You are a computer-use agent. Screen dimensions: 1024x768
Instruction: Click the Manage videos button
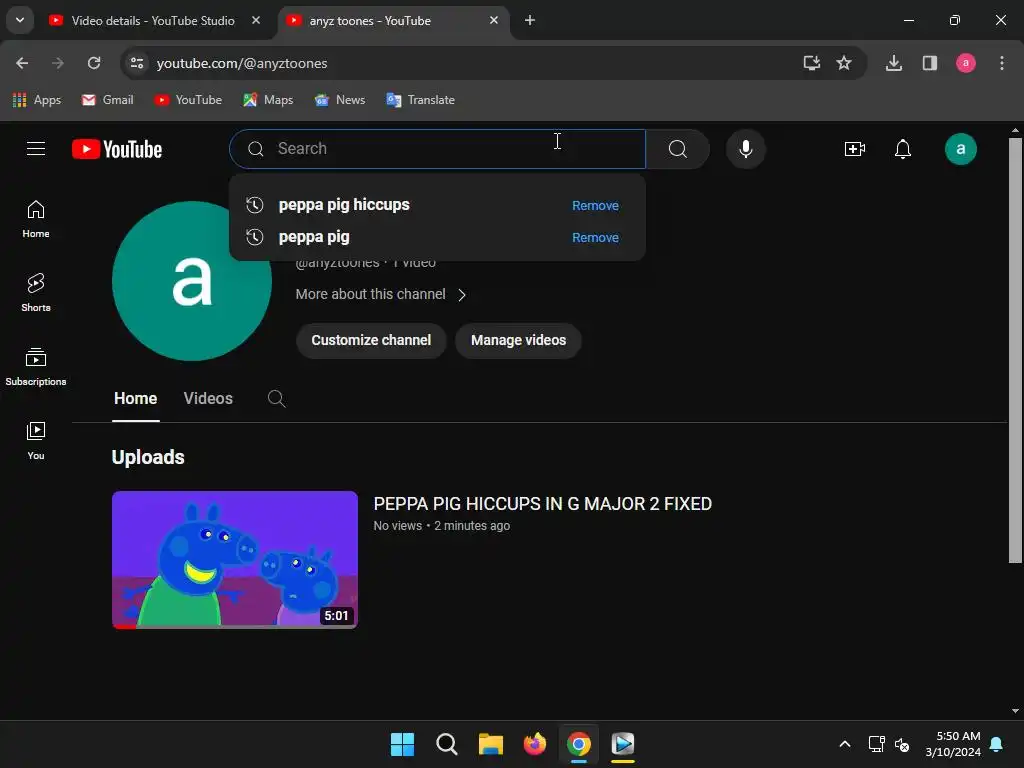[518, 340]
